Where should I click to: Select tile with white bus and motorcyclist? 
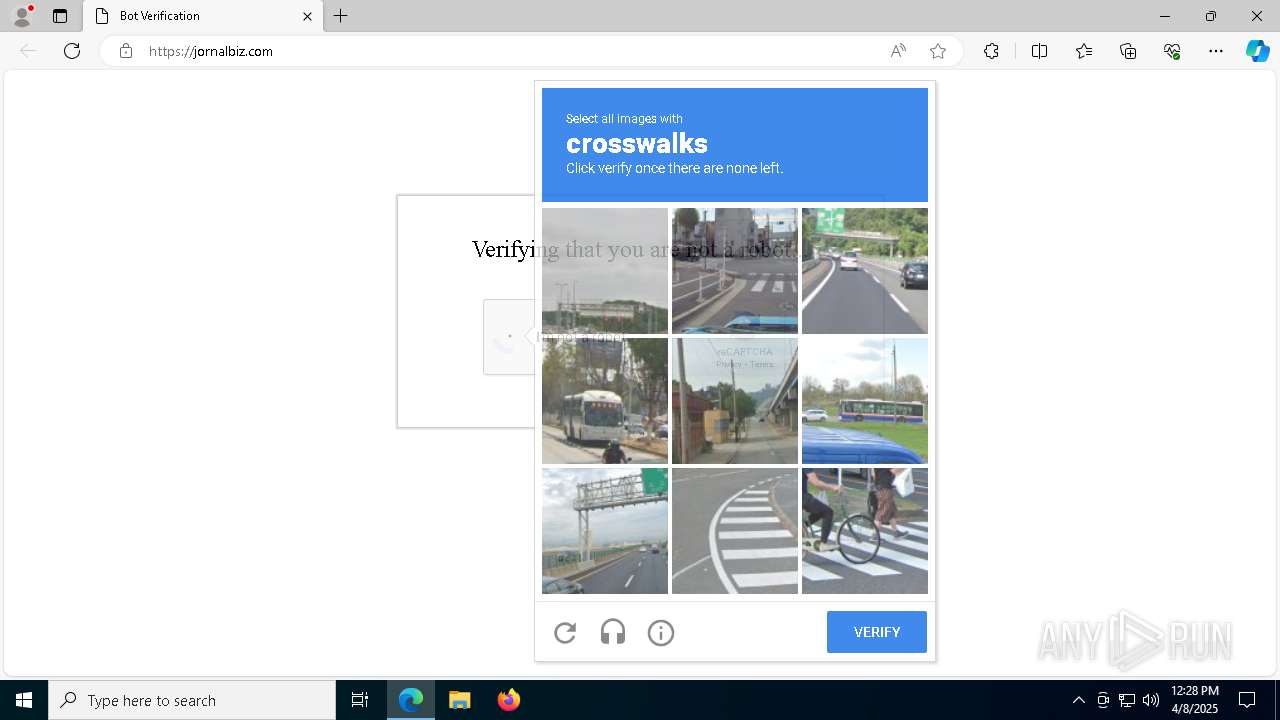click(x=605, y=401)
